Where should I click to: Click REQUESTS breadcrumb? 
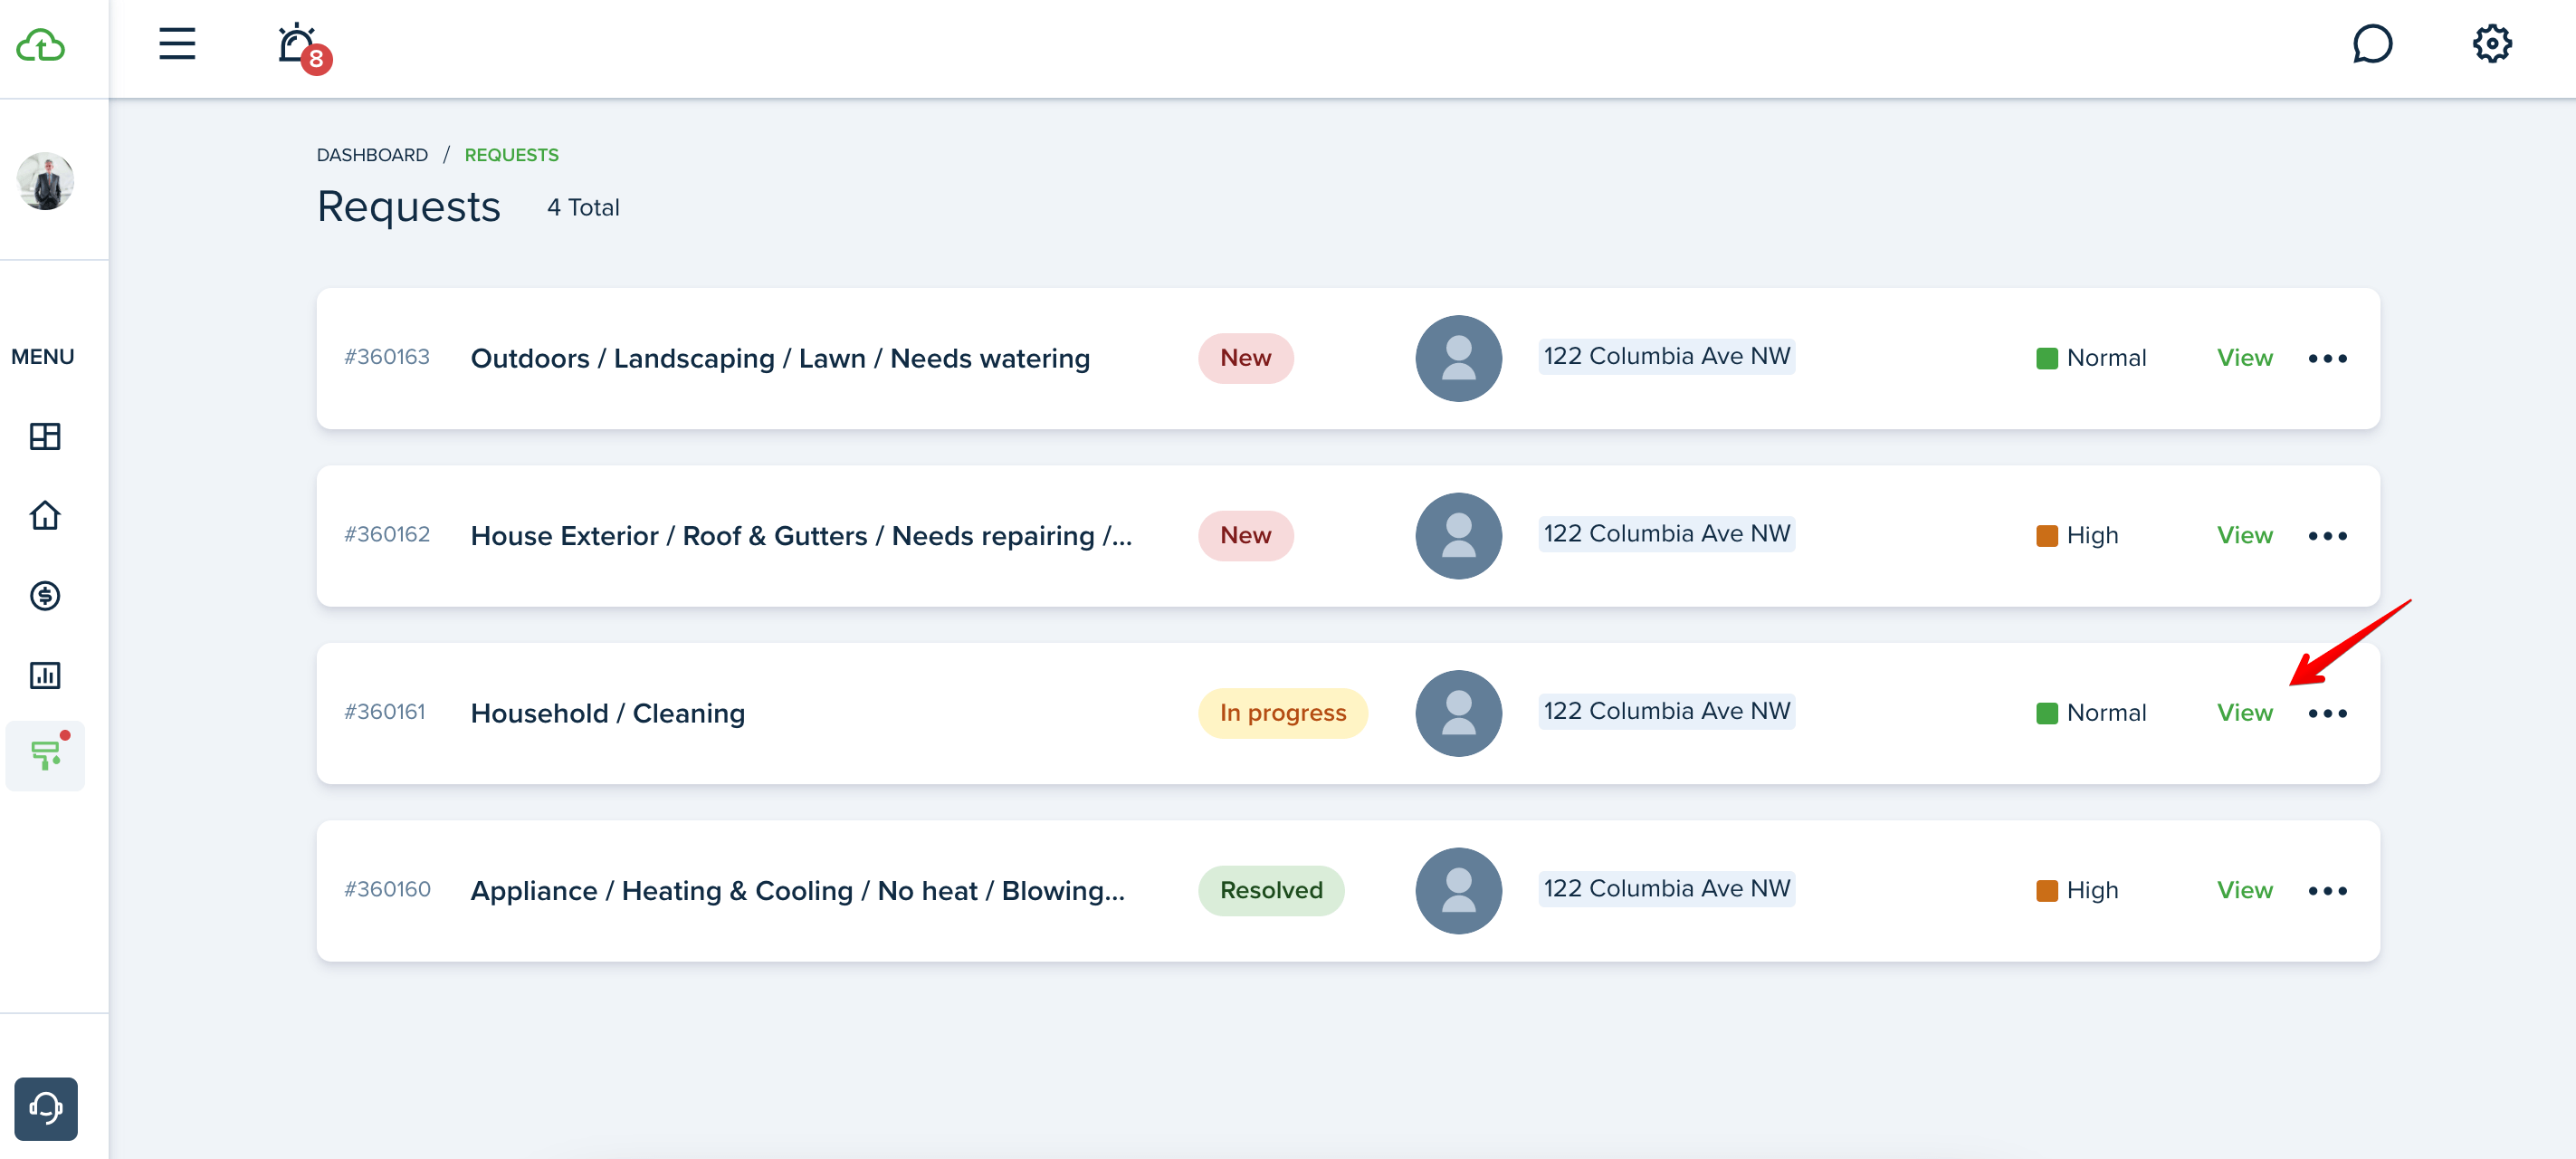511,155
